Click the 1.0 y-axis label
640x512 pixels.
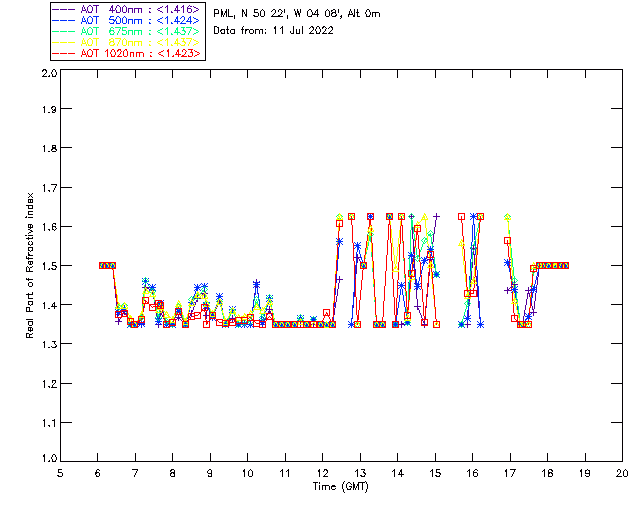click(49, 458)
